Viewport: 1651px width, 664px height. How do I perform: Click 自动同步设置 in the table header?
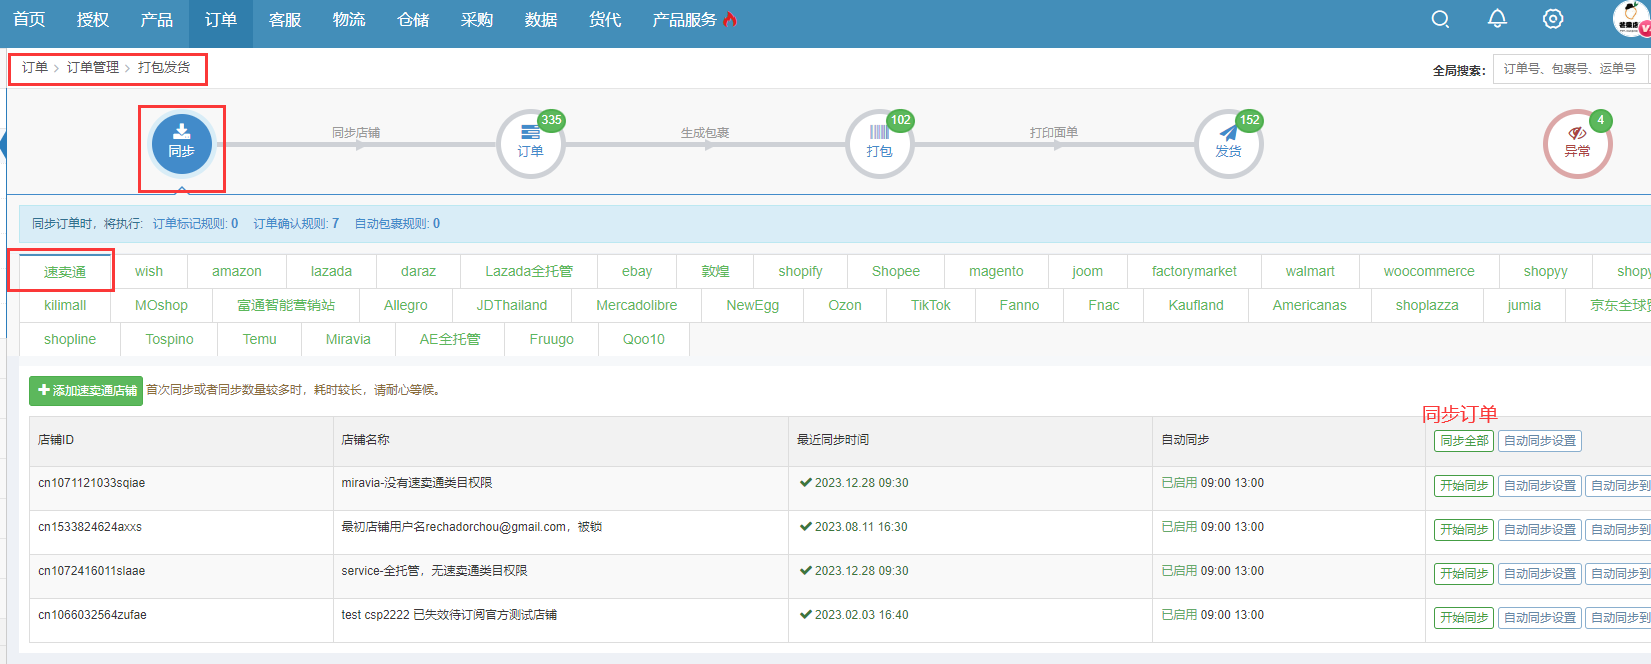click(x=1540, y=441)
